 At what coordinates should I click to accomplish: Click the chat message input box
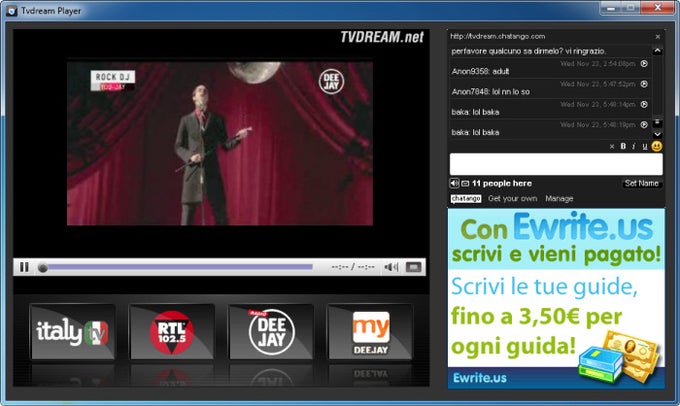[x=556, y=164]
